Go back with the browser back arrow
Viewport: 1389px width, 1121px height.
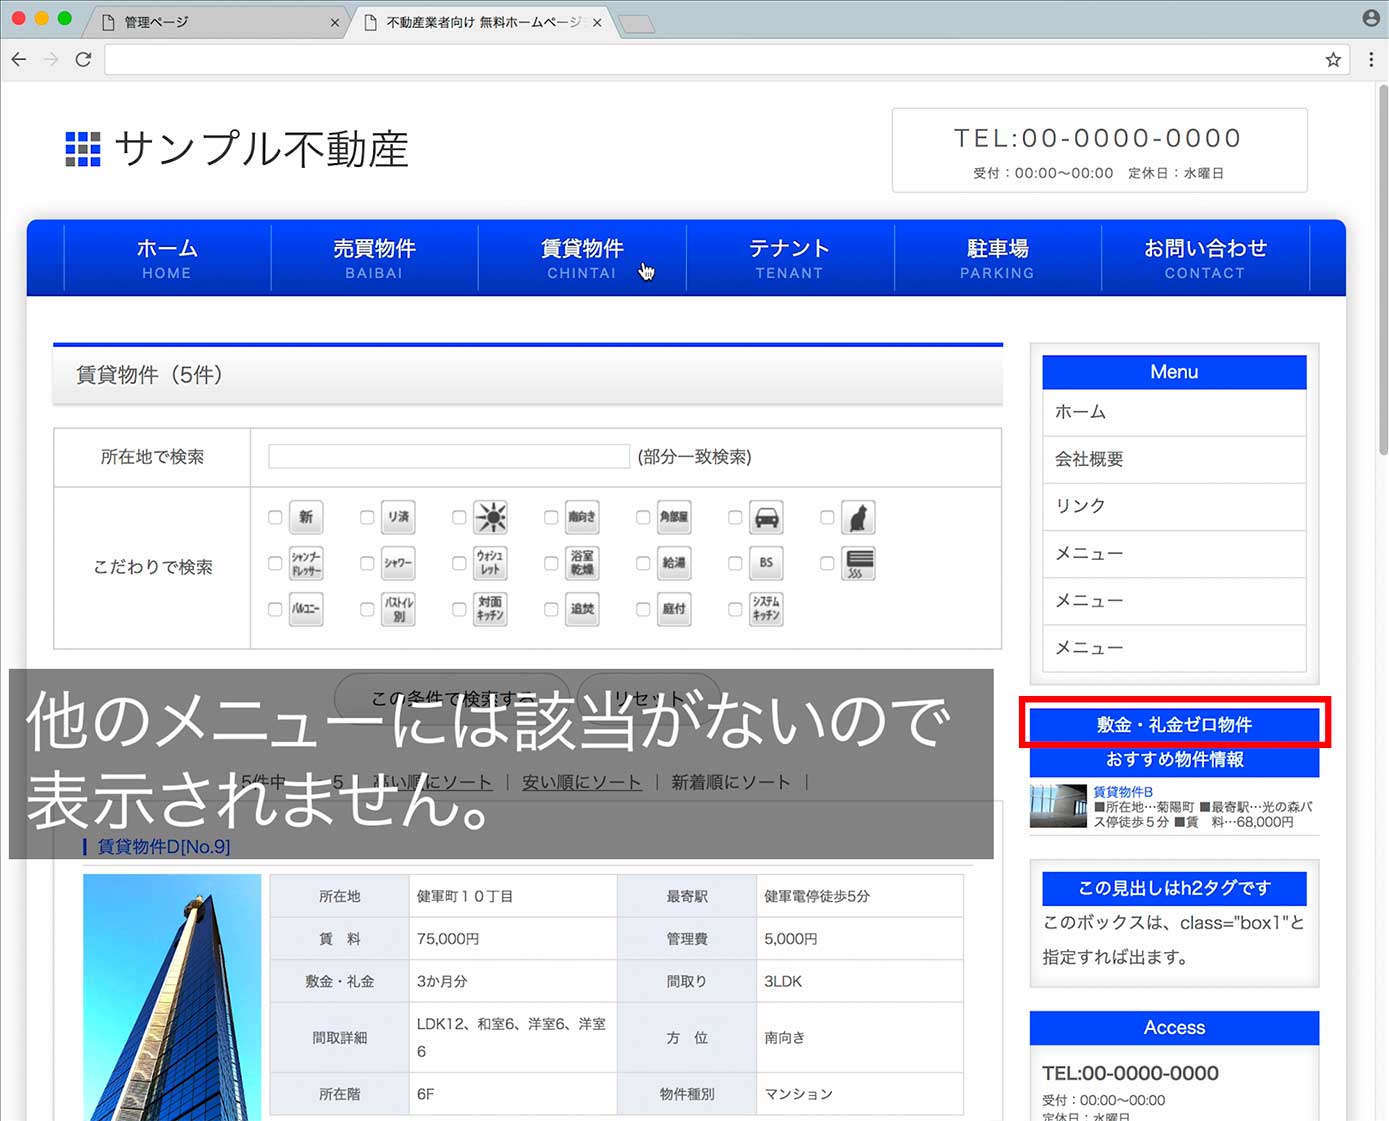click(19, 60)
